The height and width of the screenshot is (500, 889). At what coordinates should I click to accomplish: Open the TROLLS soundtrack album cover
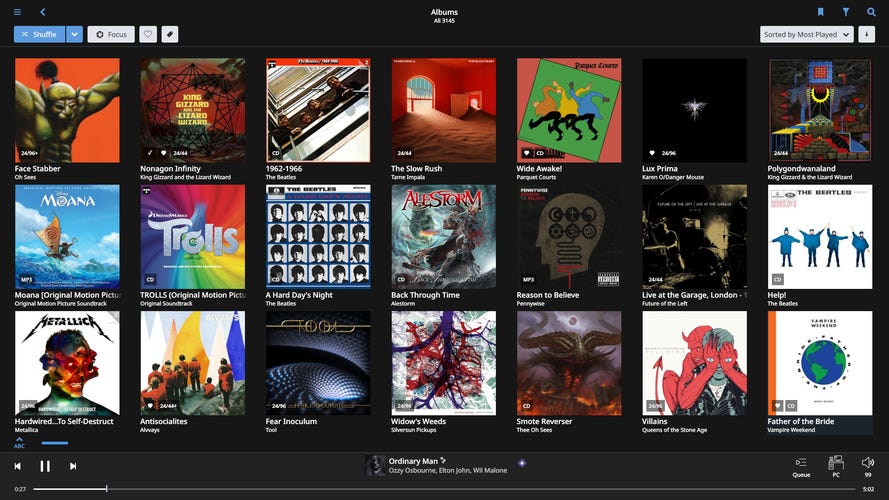[193, 237]
